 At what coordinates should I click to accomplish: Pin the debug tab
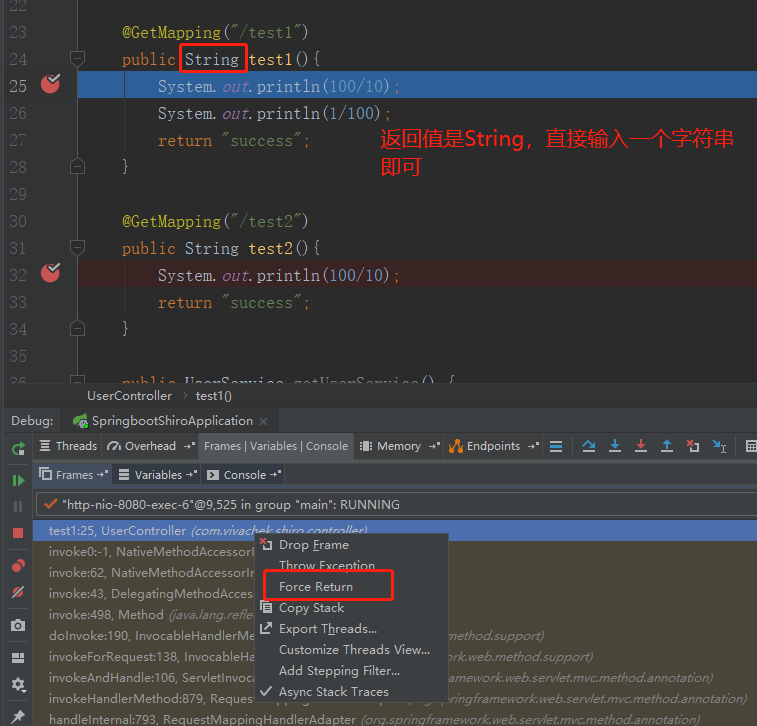point(18,716)
